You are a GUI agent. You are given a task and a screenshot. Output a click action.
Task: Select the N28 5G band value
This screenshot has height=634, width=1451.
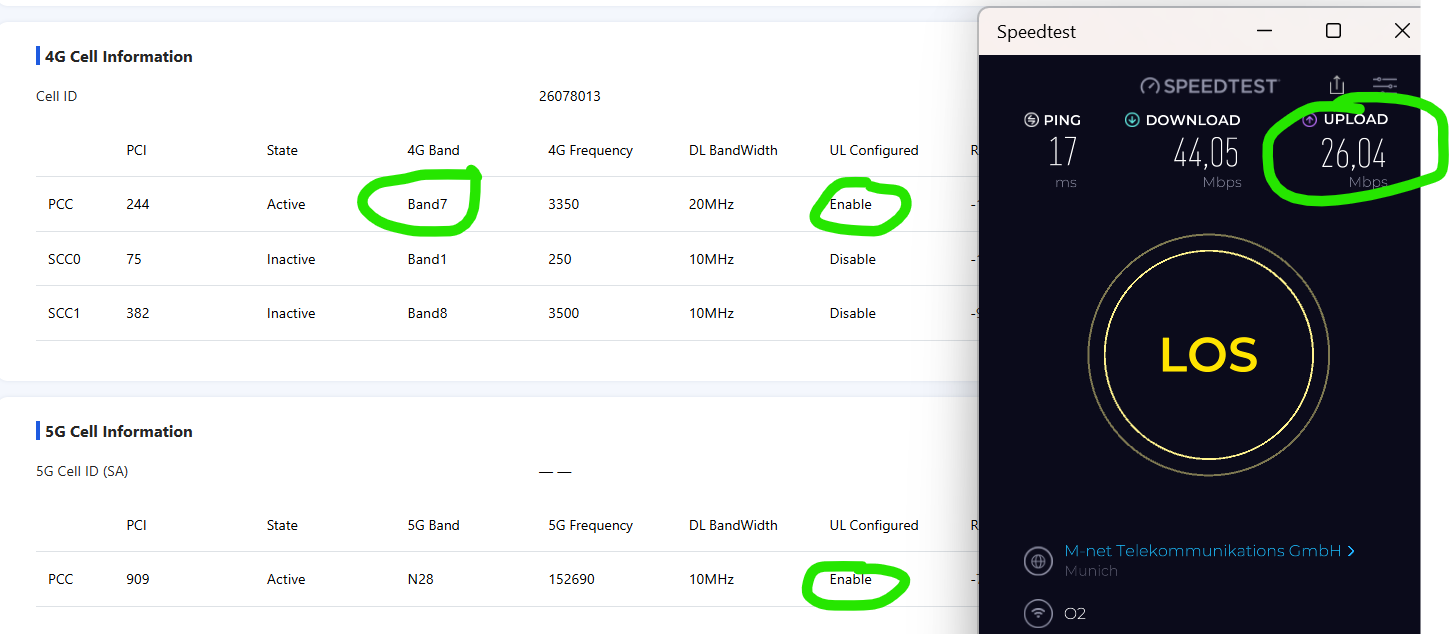420,579
